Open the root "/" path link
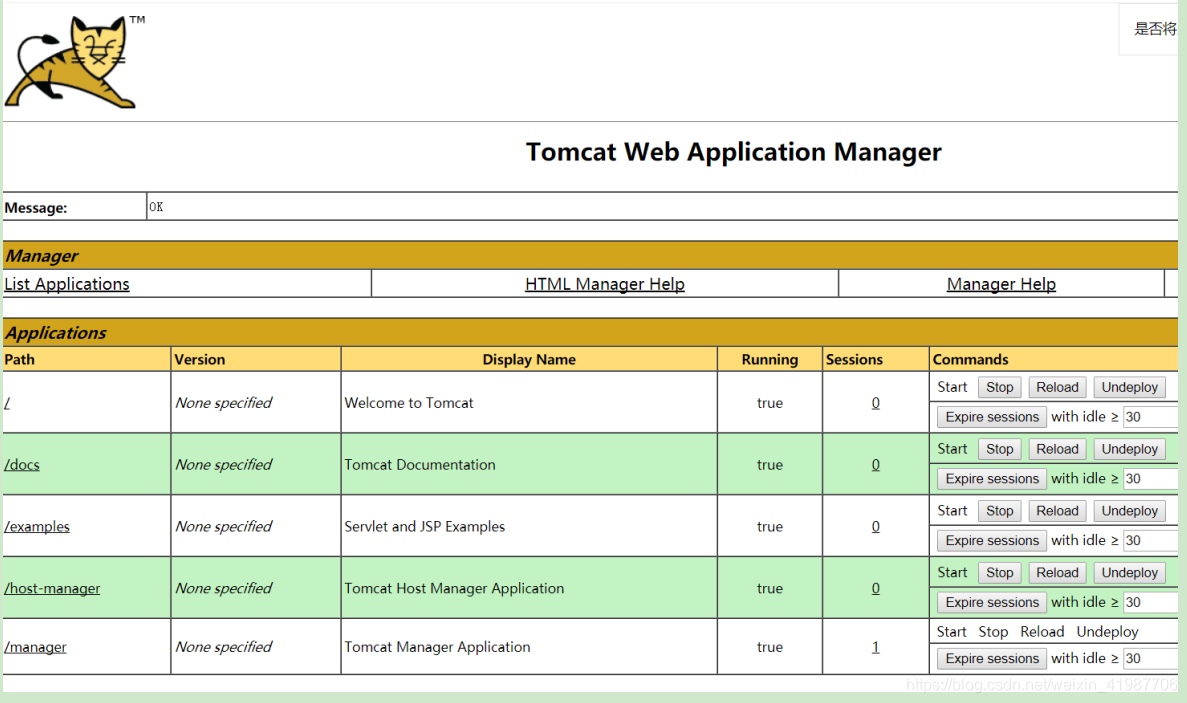Screen dimensions: 1187x703 click(7, 403)
